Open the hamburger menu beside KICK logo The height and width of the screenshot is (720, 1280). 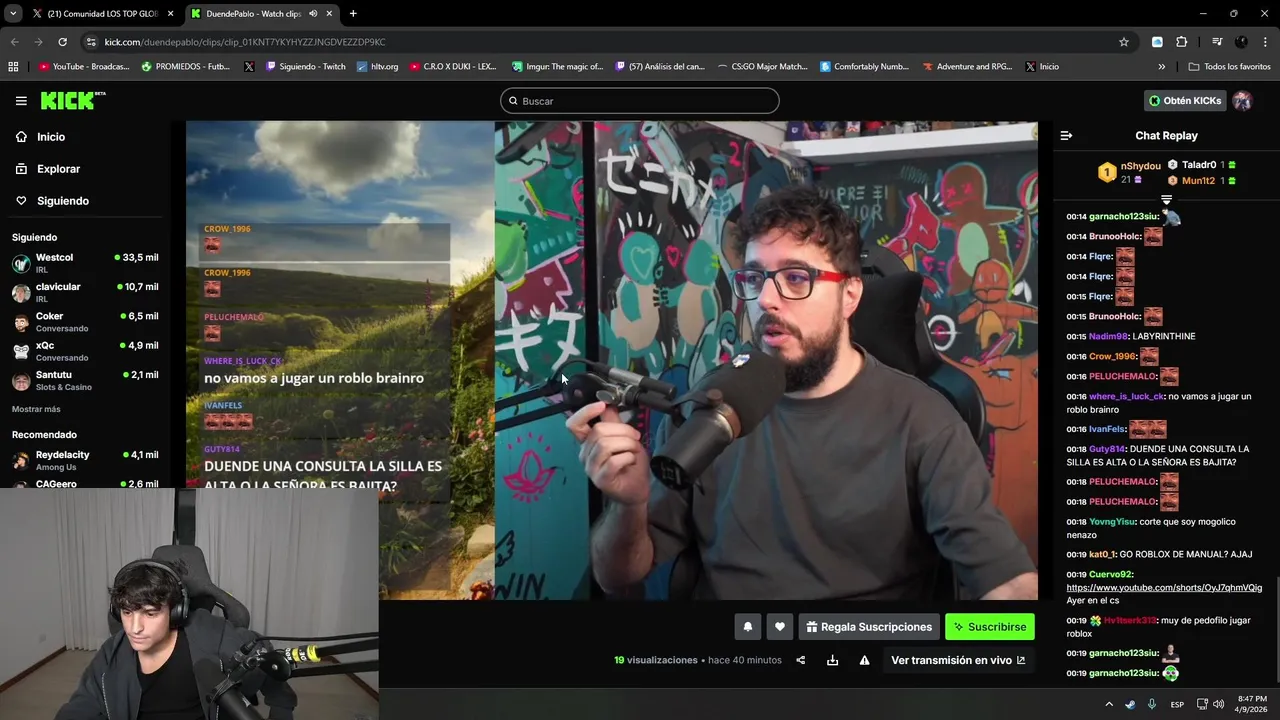[21, 101]
